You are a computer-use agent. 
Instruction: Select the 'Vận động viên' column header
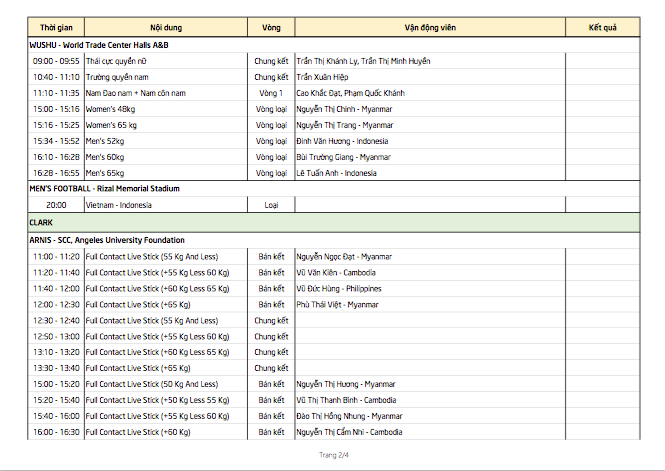coord(429,28)
